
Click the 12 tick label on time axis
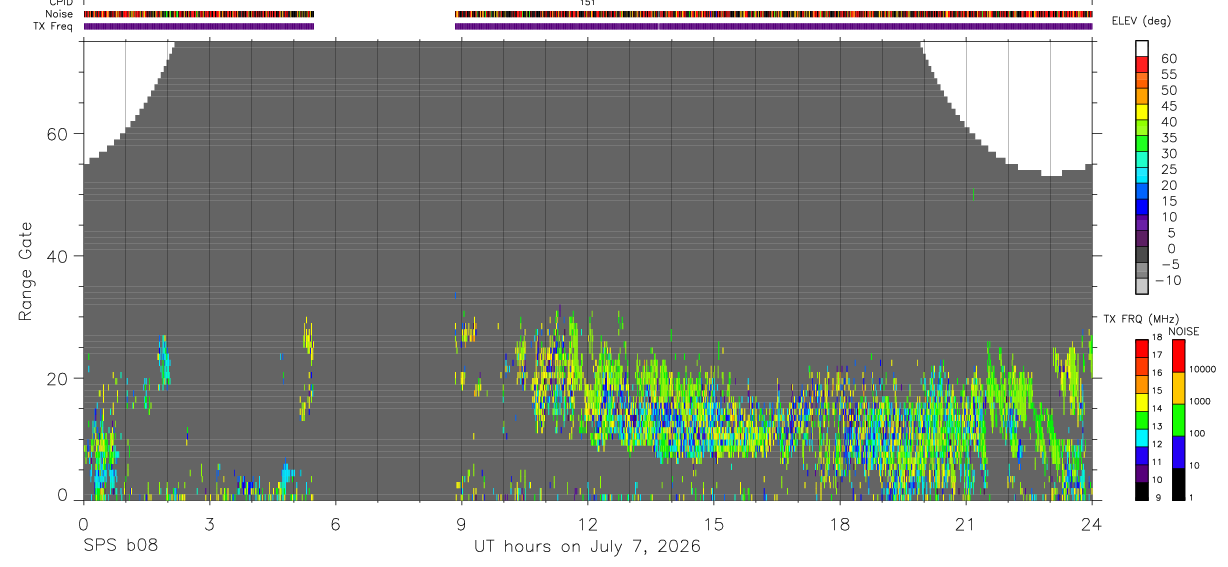pyautogui.click(x=588, y=524)
